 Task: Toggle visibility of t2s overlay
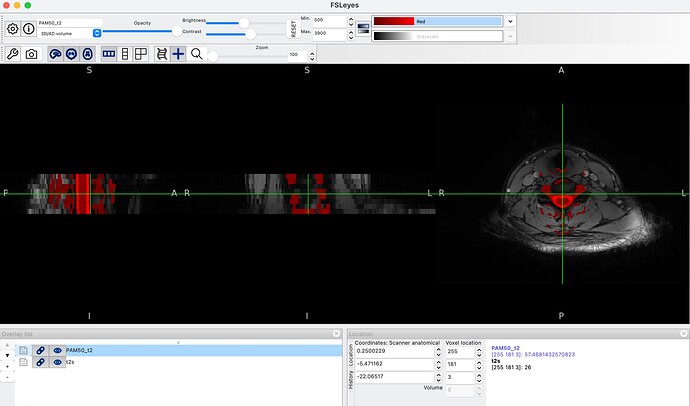click(58, 363)
